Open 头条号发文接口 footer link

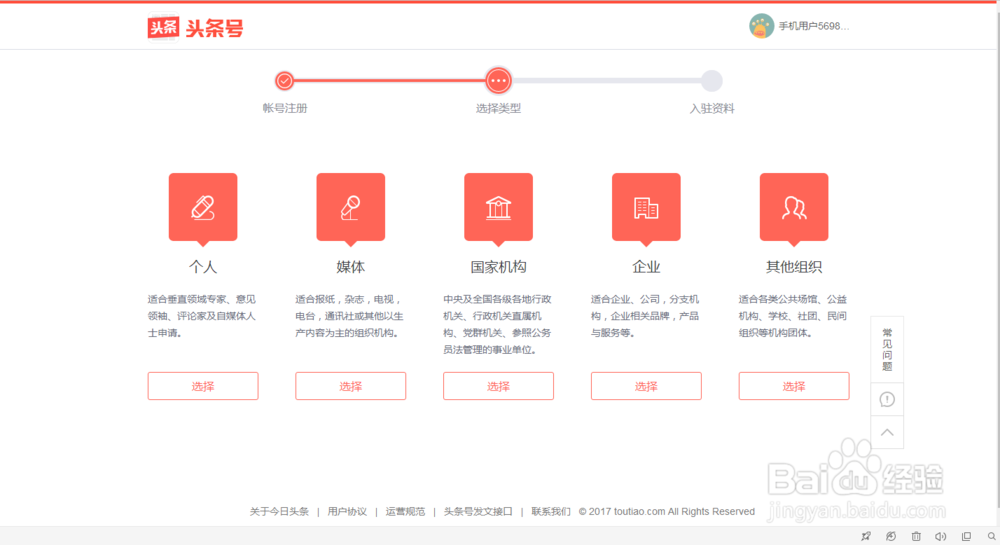478,511
